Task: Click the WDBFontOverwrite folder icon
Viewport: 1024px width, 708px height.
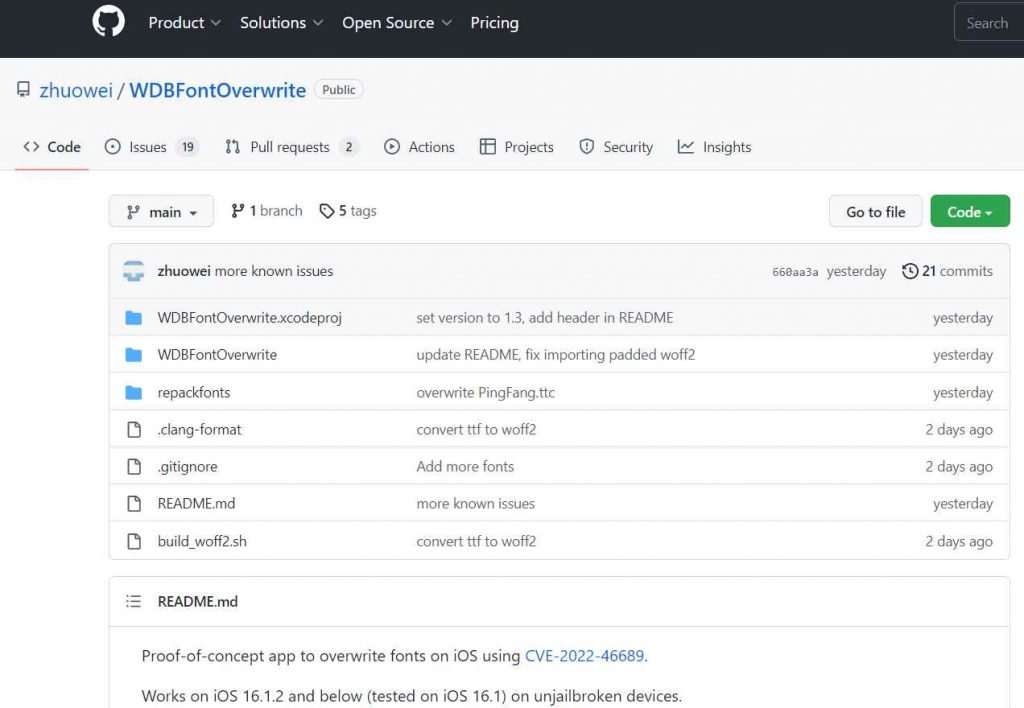Action: click(x=134, y=355)
